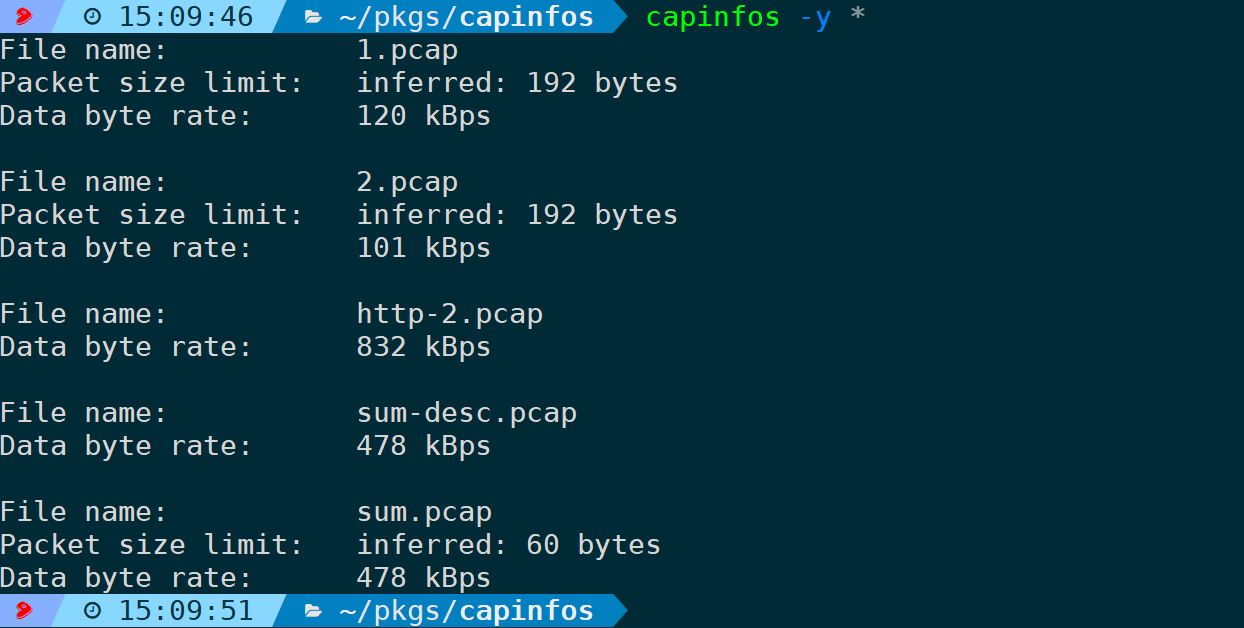Click the 2.pcap file name
This screenshot has height=628, width=1244.
(407, 182)
